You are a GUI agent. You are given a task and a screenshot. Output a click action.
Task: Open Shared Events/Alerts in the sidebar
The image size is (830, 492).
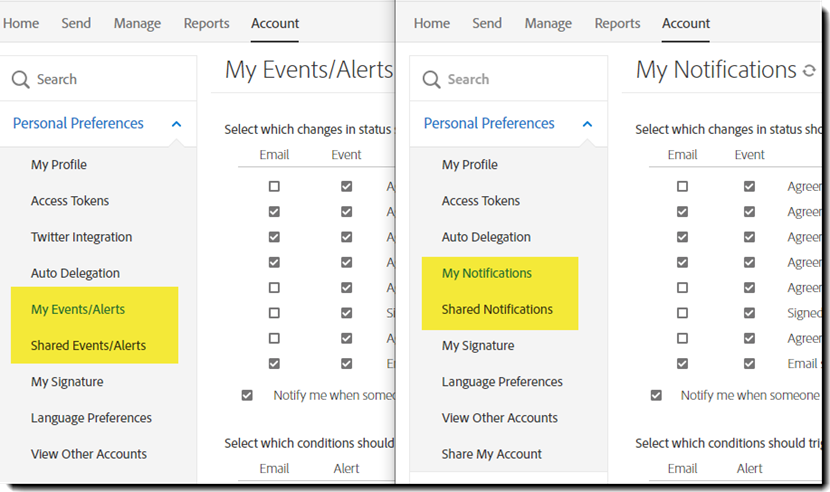coord(88,345)
